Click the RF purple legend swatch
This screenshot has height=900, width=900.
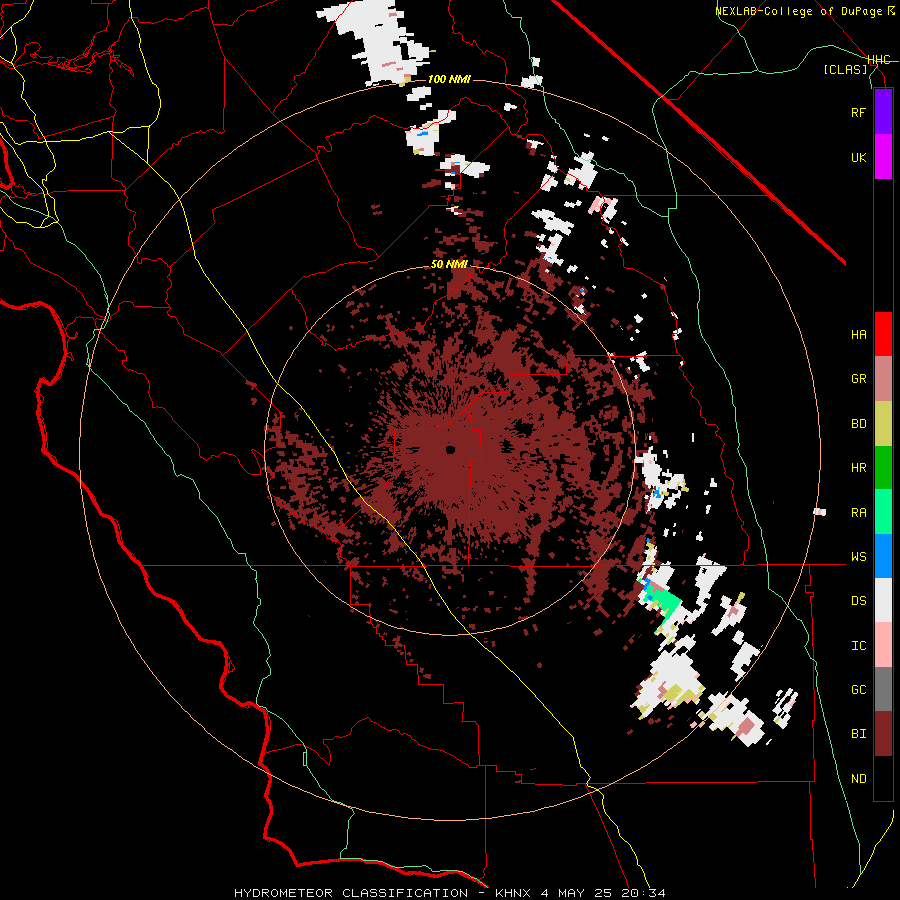[883, 112]
